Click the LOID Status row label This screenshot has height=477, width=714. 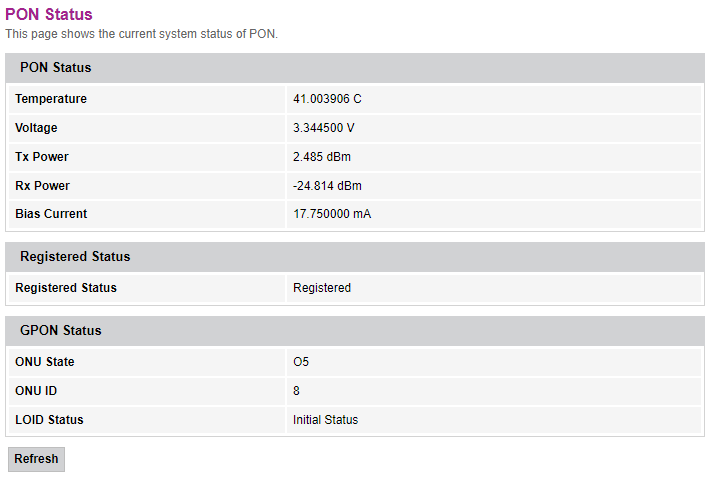coord(49,420)
